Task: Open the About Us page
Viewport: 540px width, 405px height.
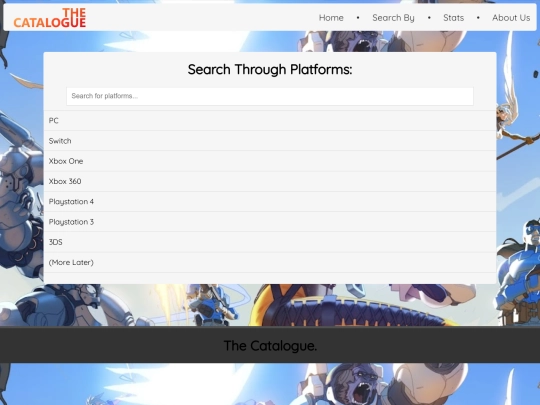Action: (x=511, y=18)
